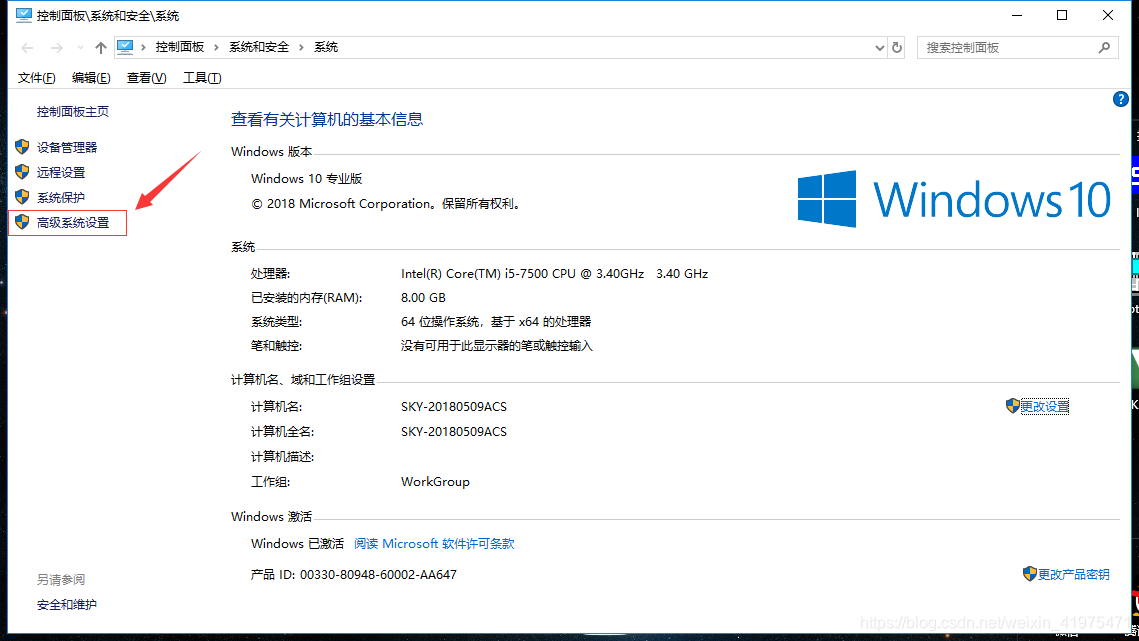The width and height of the screenshot is (1139, 641).
Task: Select the text Windows 10 专业版
Action: click(x=307, y=179)
